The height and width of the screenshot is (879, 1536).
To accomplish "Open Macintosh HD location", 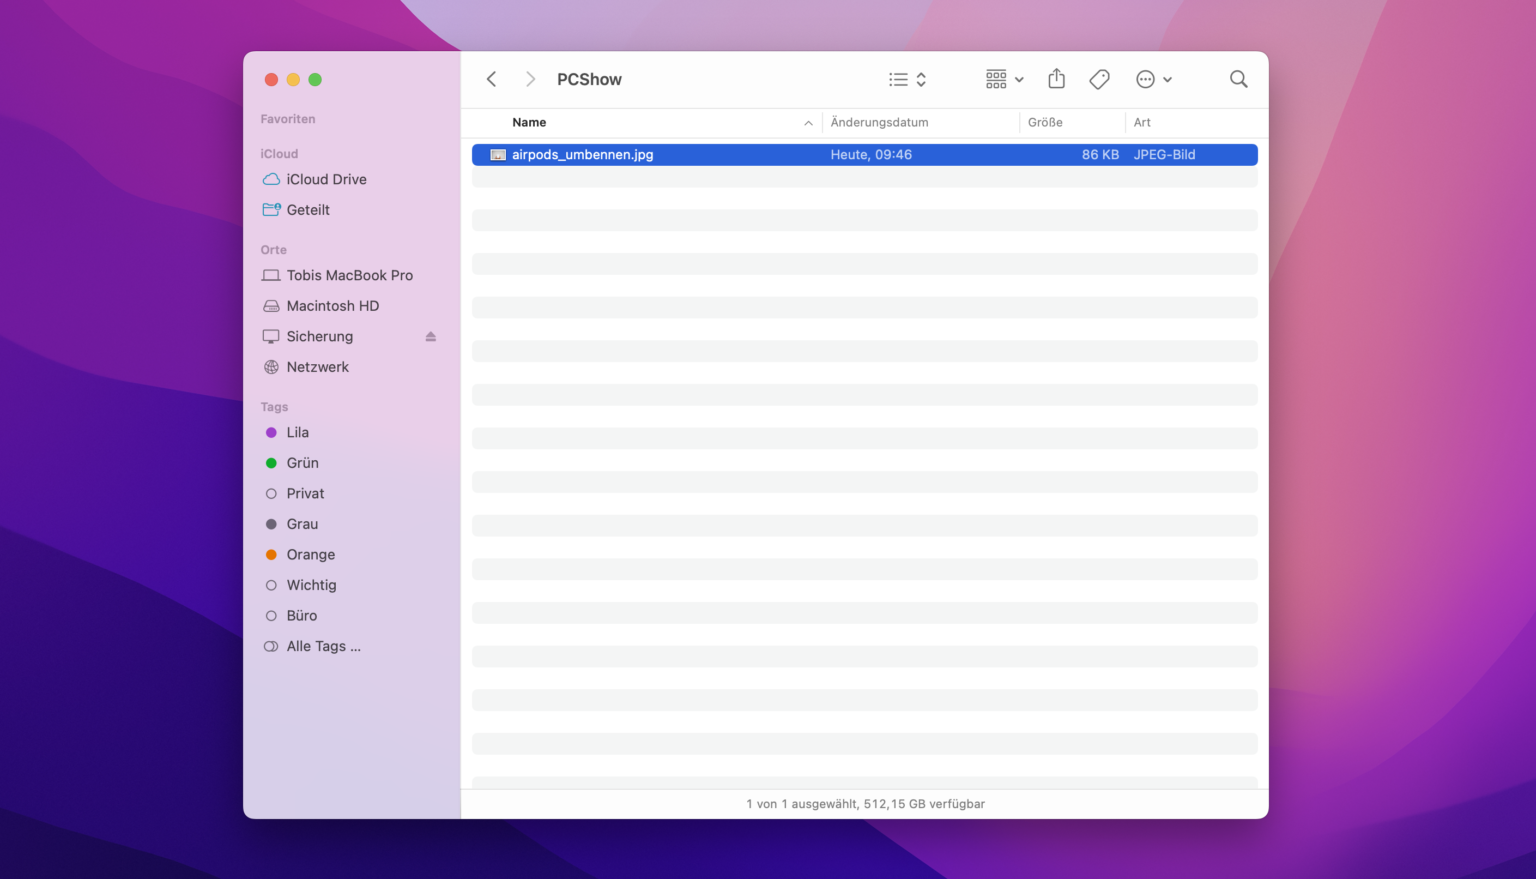I will [332, 306].
